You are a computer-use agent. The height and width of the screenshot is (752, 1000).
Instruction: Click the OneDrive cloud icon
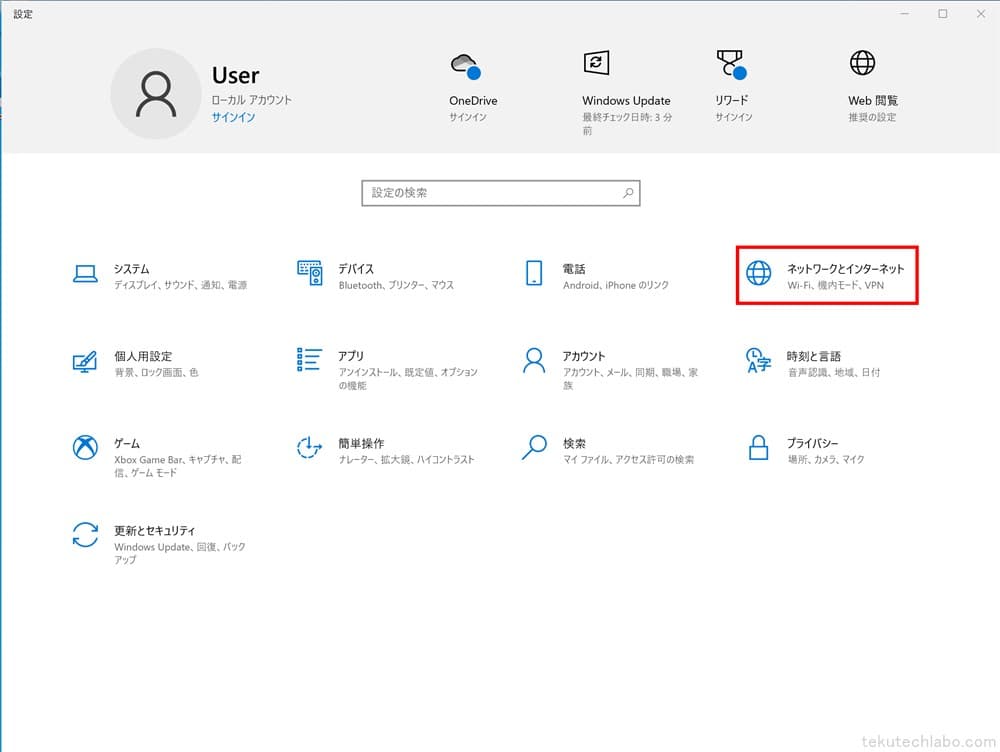coord(466,66)
